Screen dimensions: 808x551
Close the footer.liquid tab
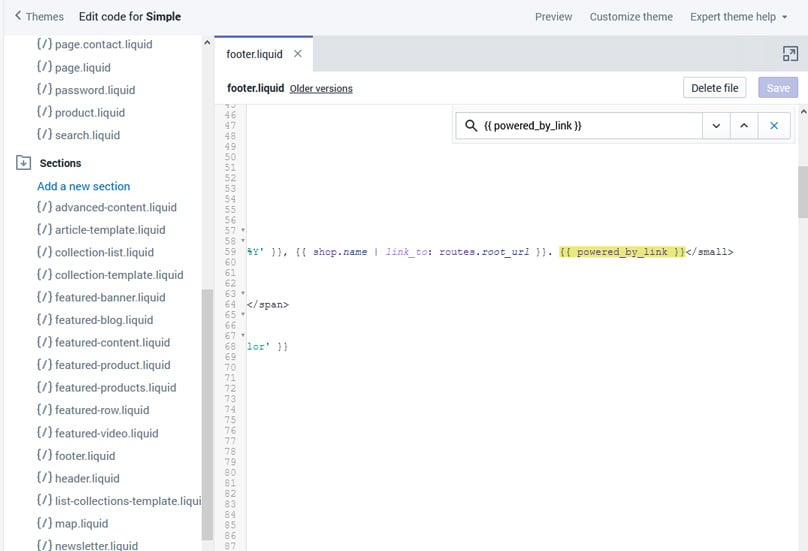pos(297,54)
